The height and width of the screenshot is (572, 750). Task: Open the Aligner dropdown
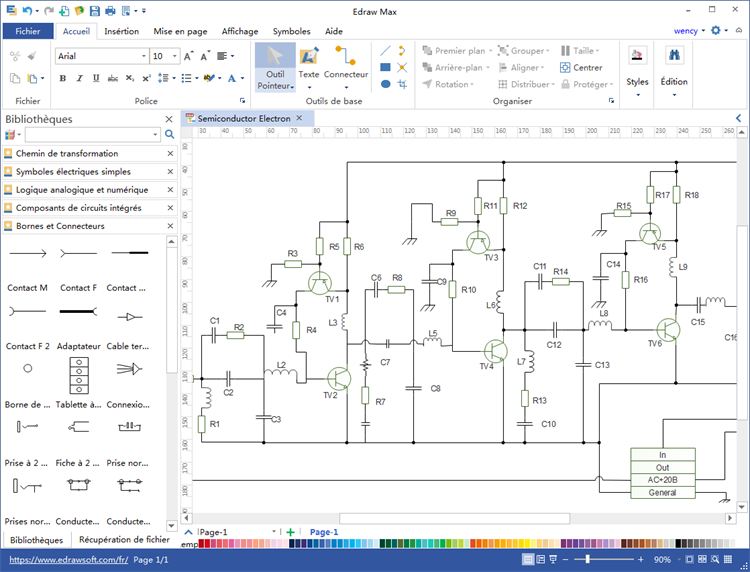[x=521, y=67]
